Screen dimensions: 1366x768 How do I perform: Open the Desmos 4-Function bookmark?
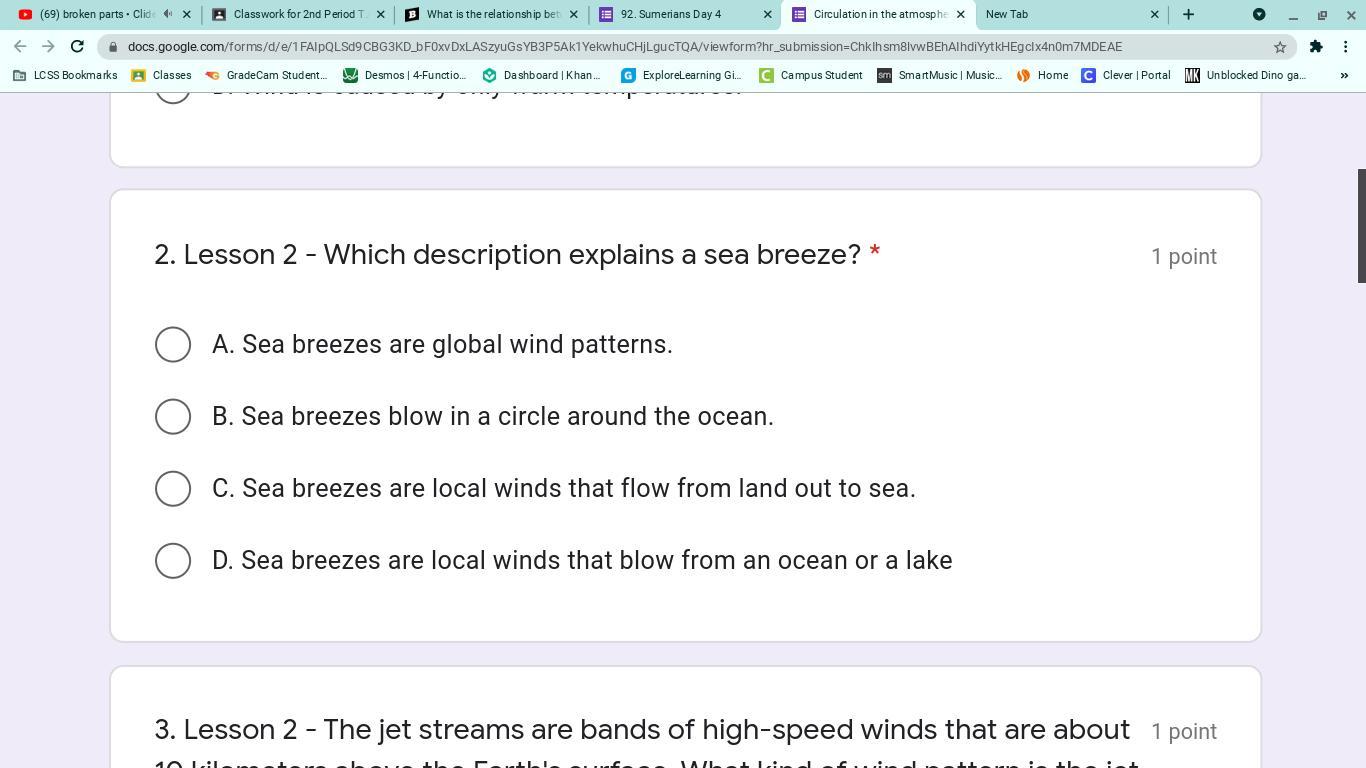(405, 75)
